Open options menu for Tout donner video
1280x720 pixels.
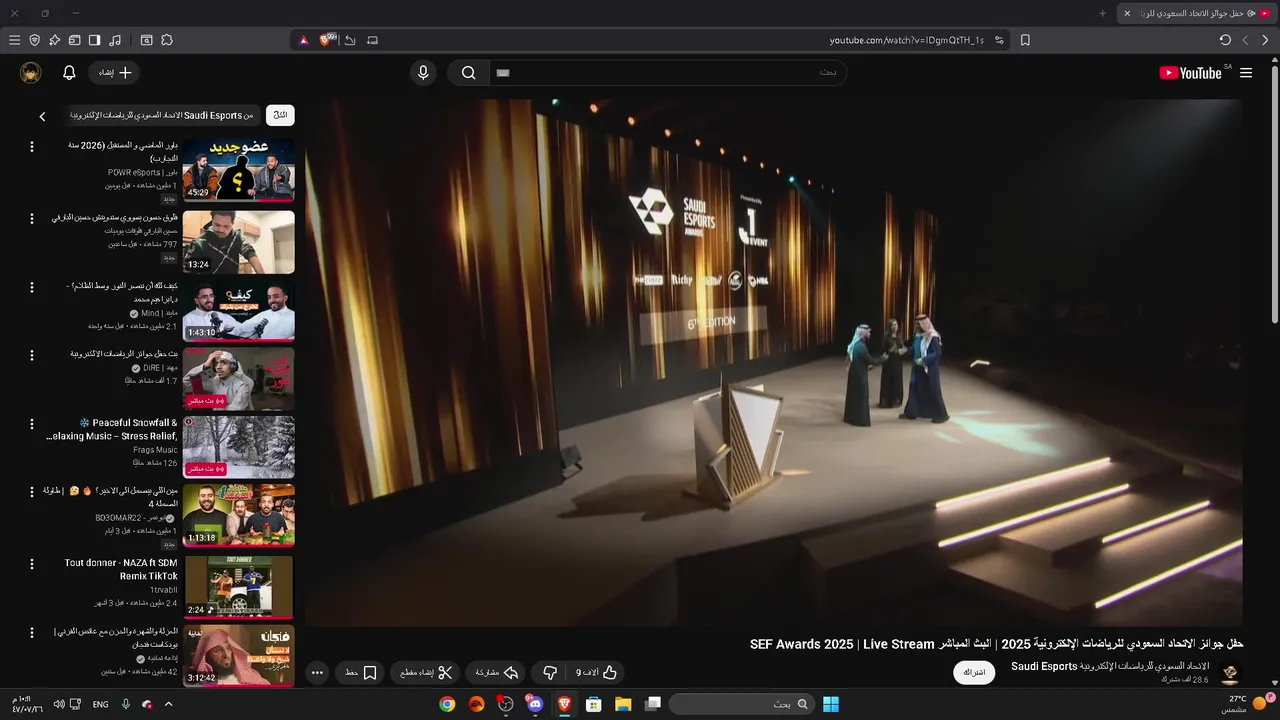pos(31,563)
